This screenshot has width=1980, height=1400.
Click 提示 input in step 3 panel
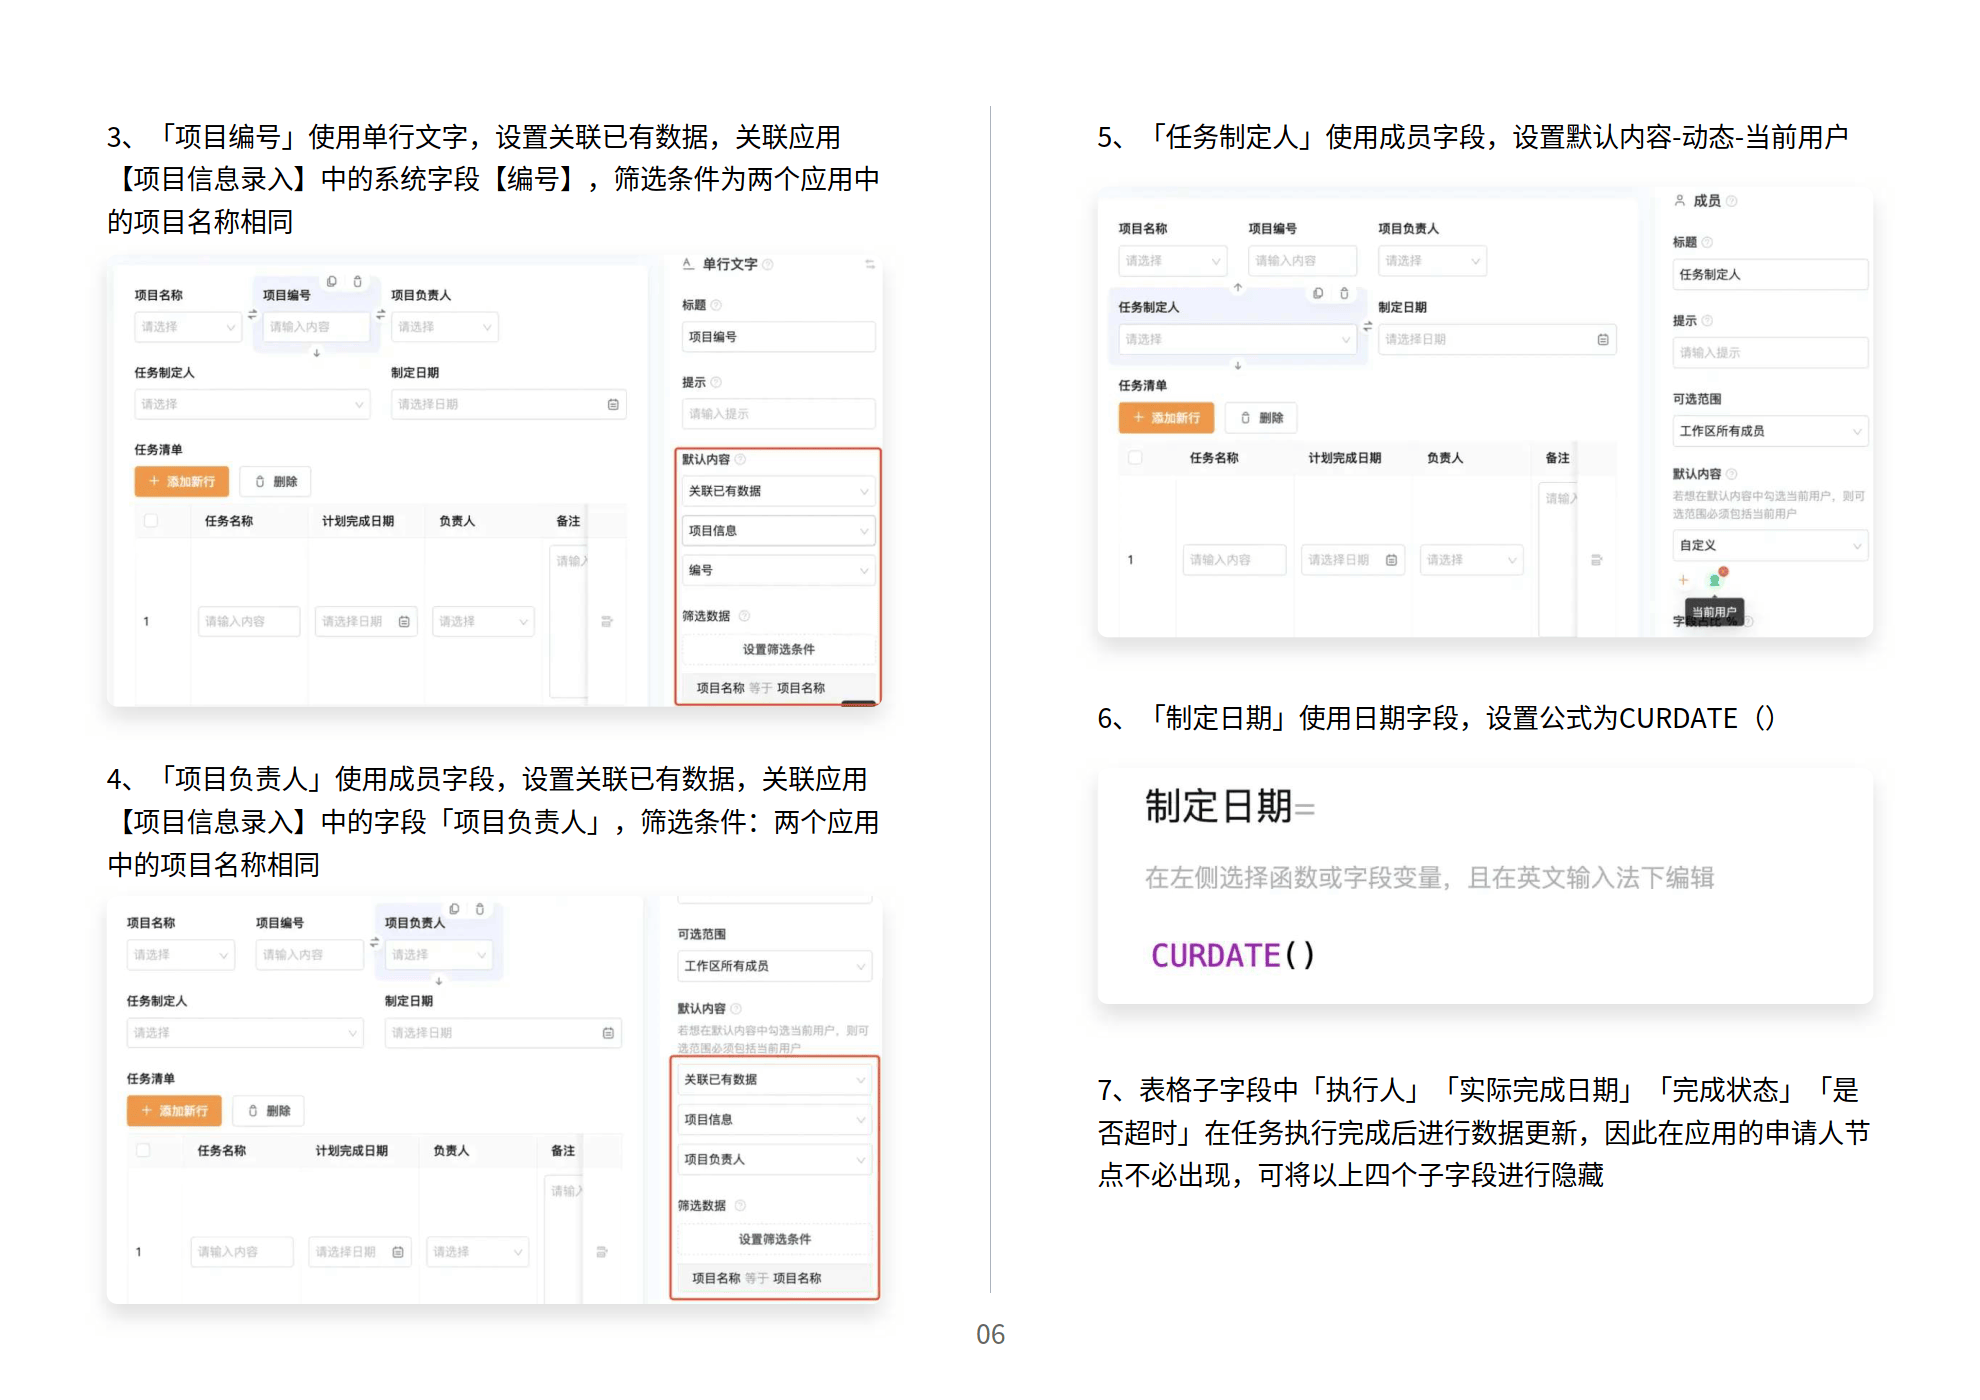point(778,414)
